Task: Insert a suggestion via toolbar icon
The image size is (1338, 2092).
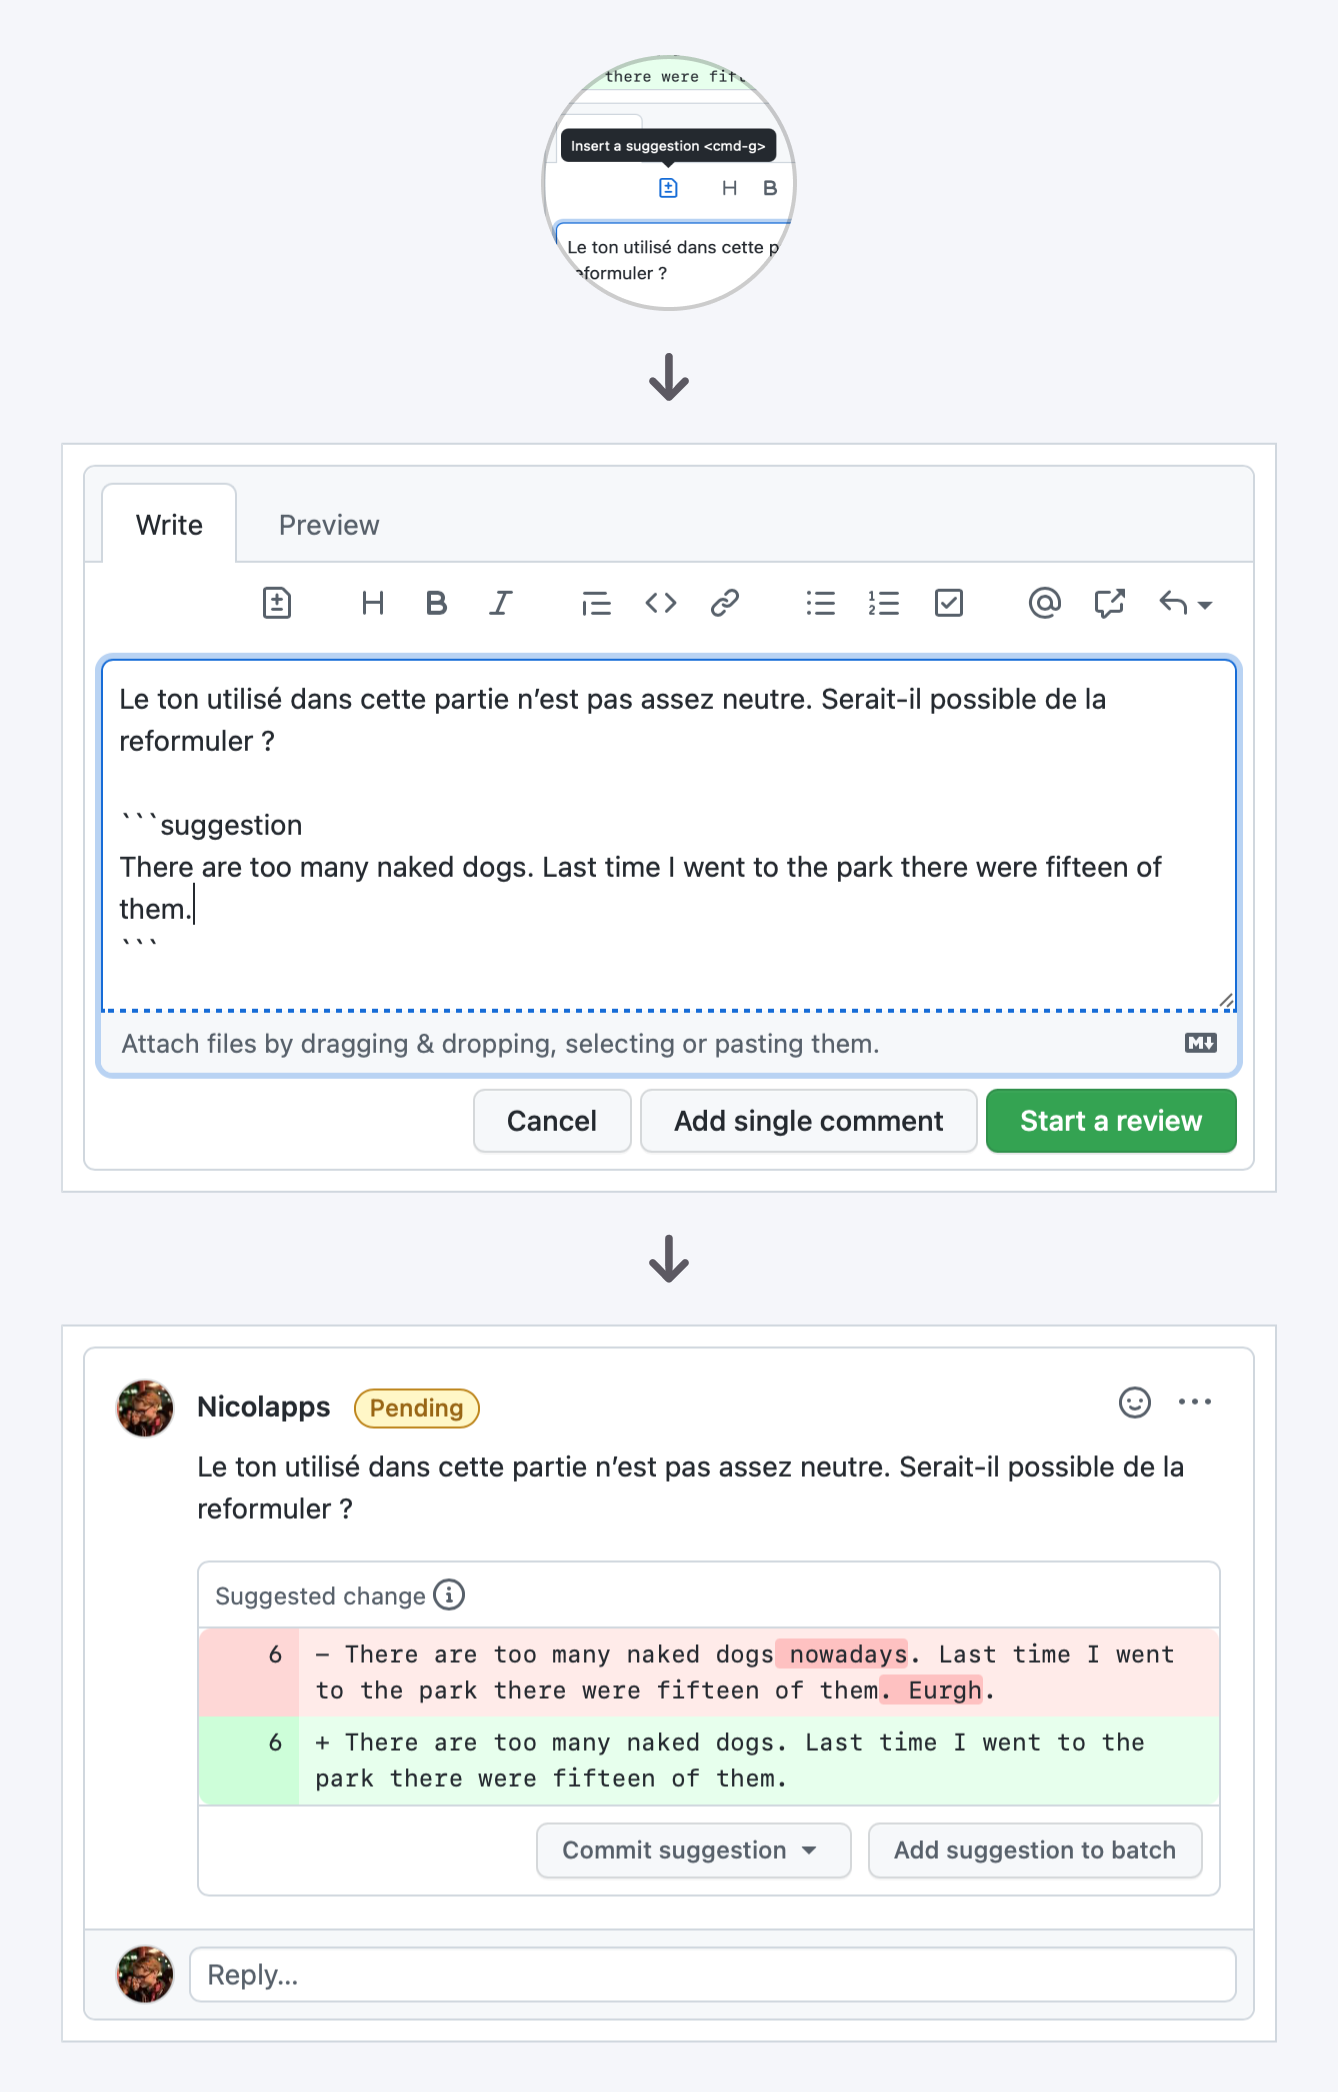Action: coord(277,603)
